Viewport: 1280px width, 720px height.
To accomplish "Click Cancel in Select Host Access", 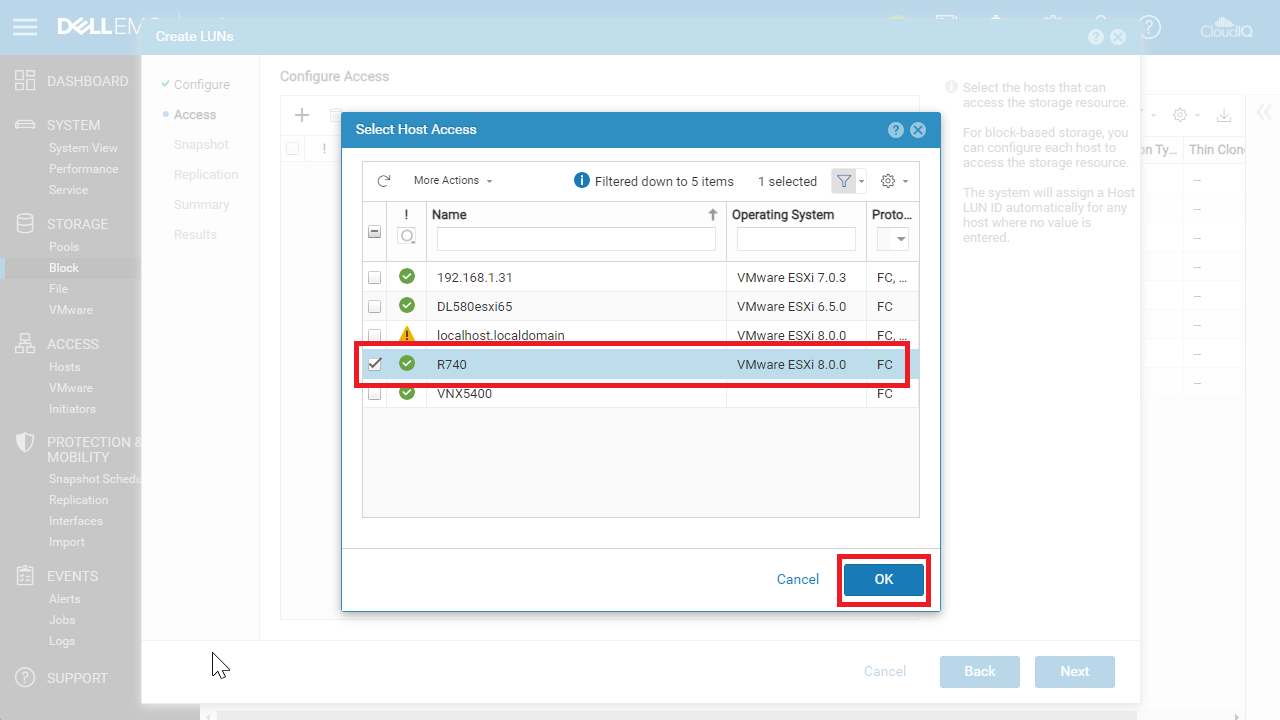I will tap(798, 580).
